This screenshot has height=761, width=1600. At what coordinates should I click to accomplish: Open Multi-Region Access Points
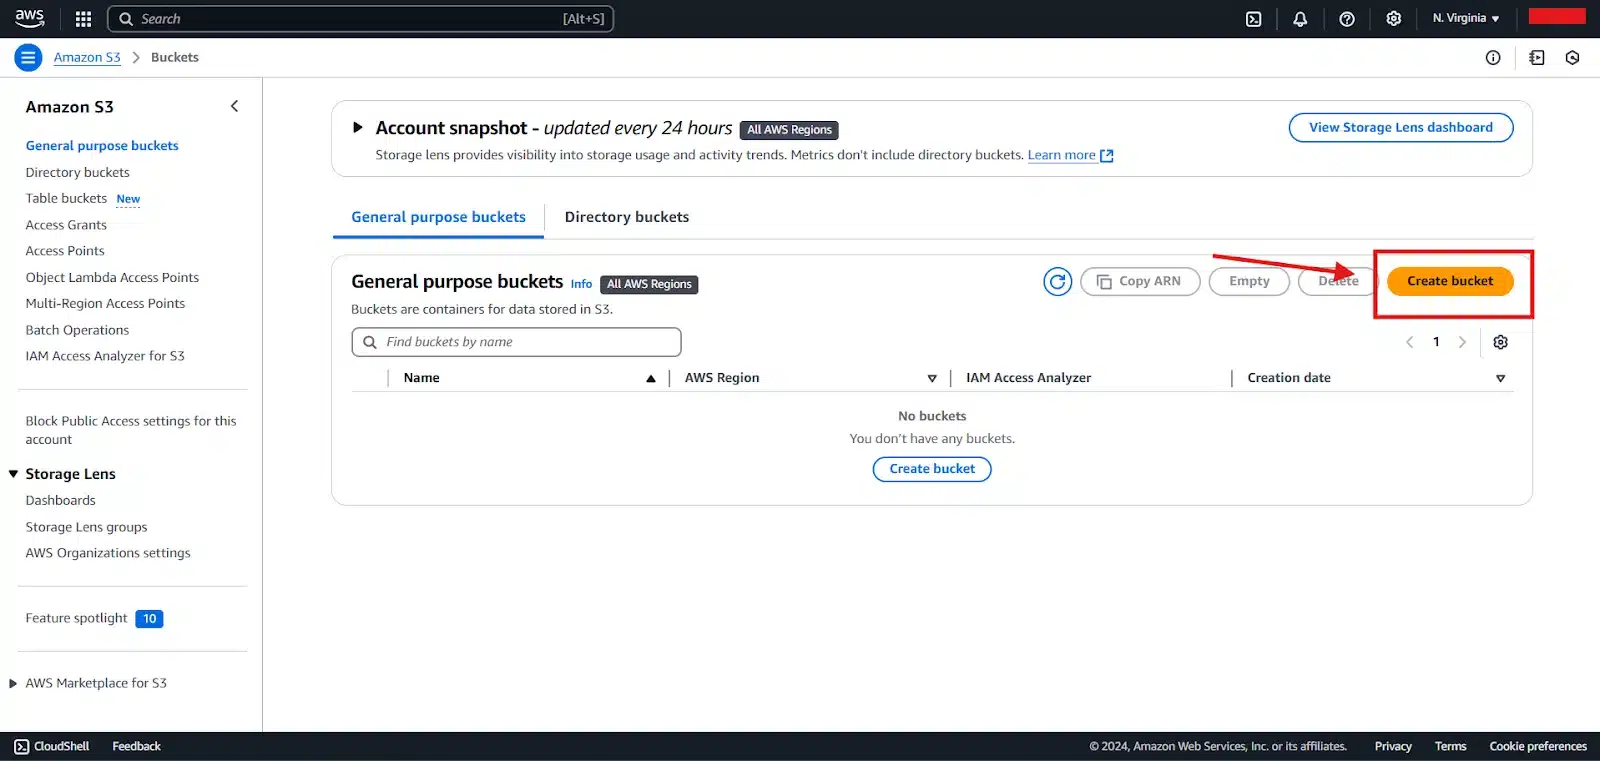point(105,304)
